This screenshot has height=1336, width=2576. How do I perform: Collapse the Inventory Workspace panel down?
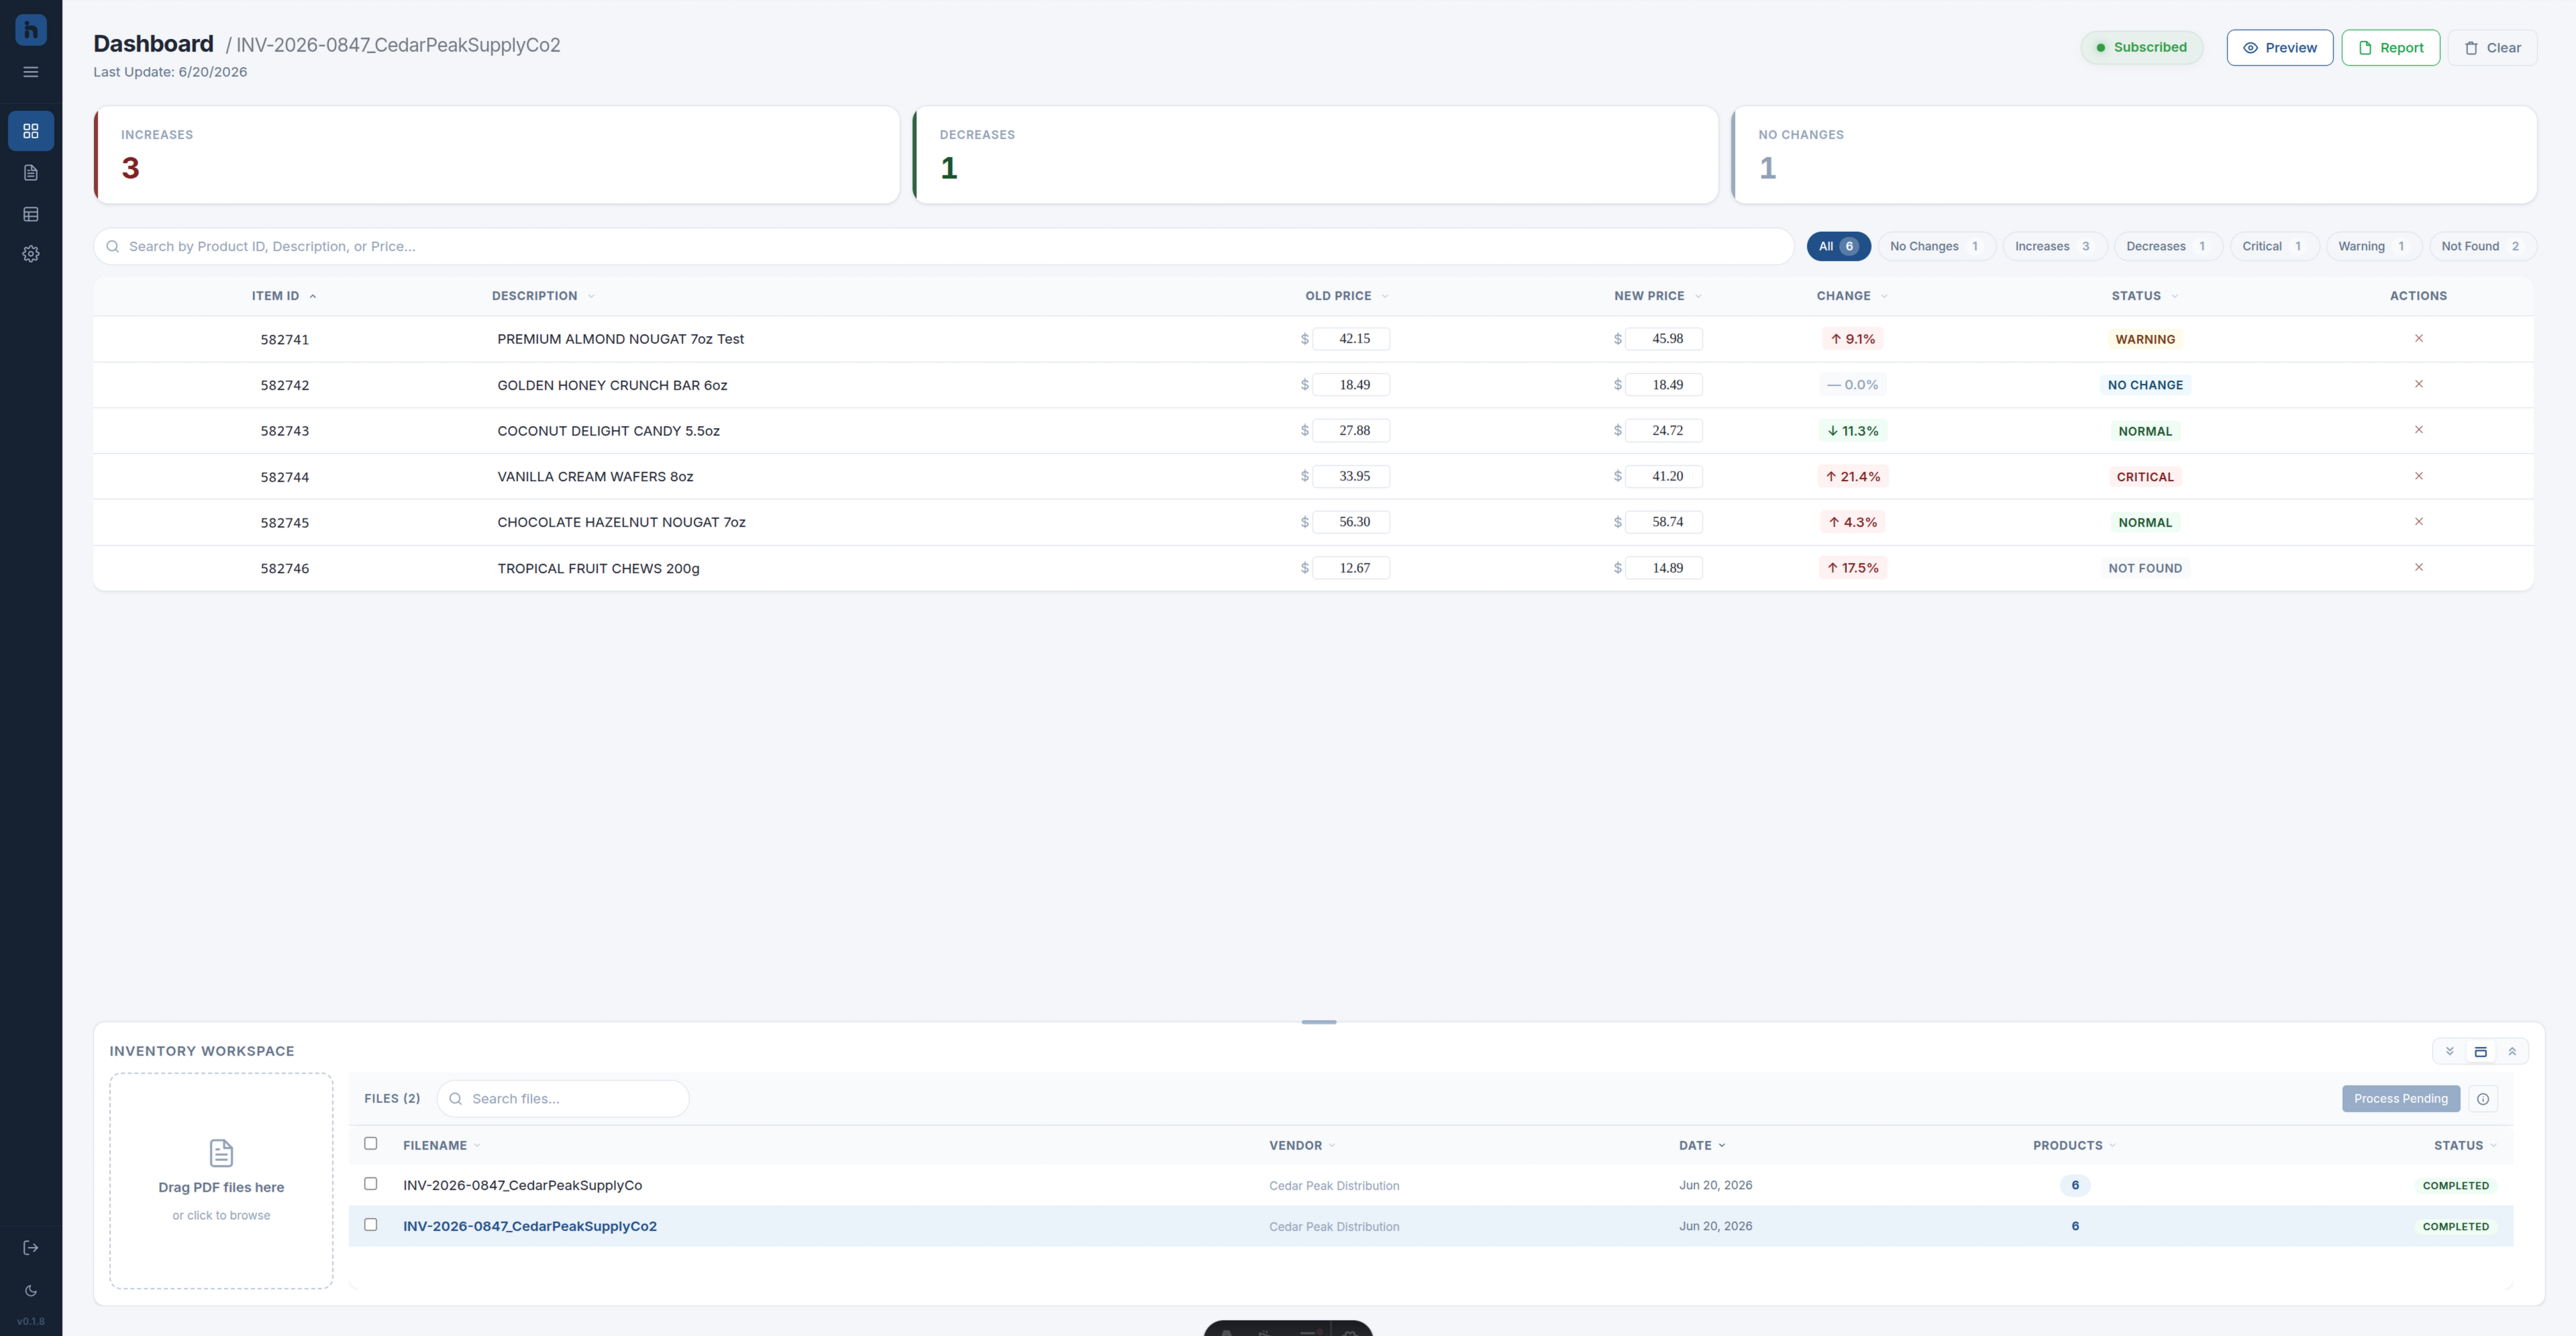point(2449,1051)
